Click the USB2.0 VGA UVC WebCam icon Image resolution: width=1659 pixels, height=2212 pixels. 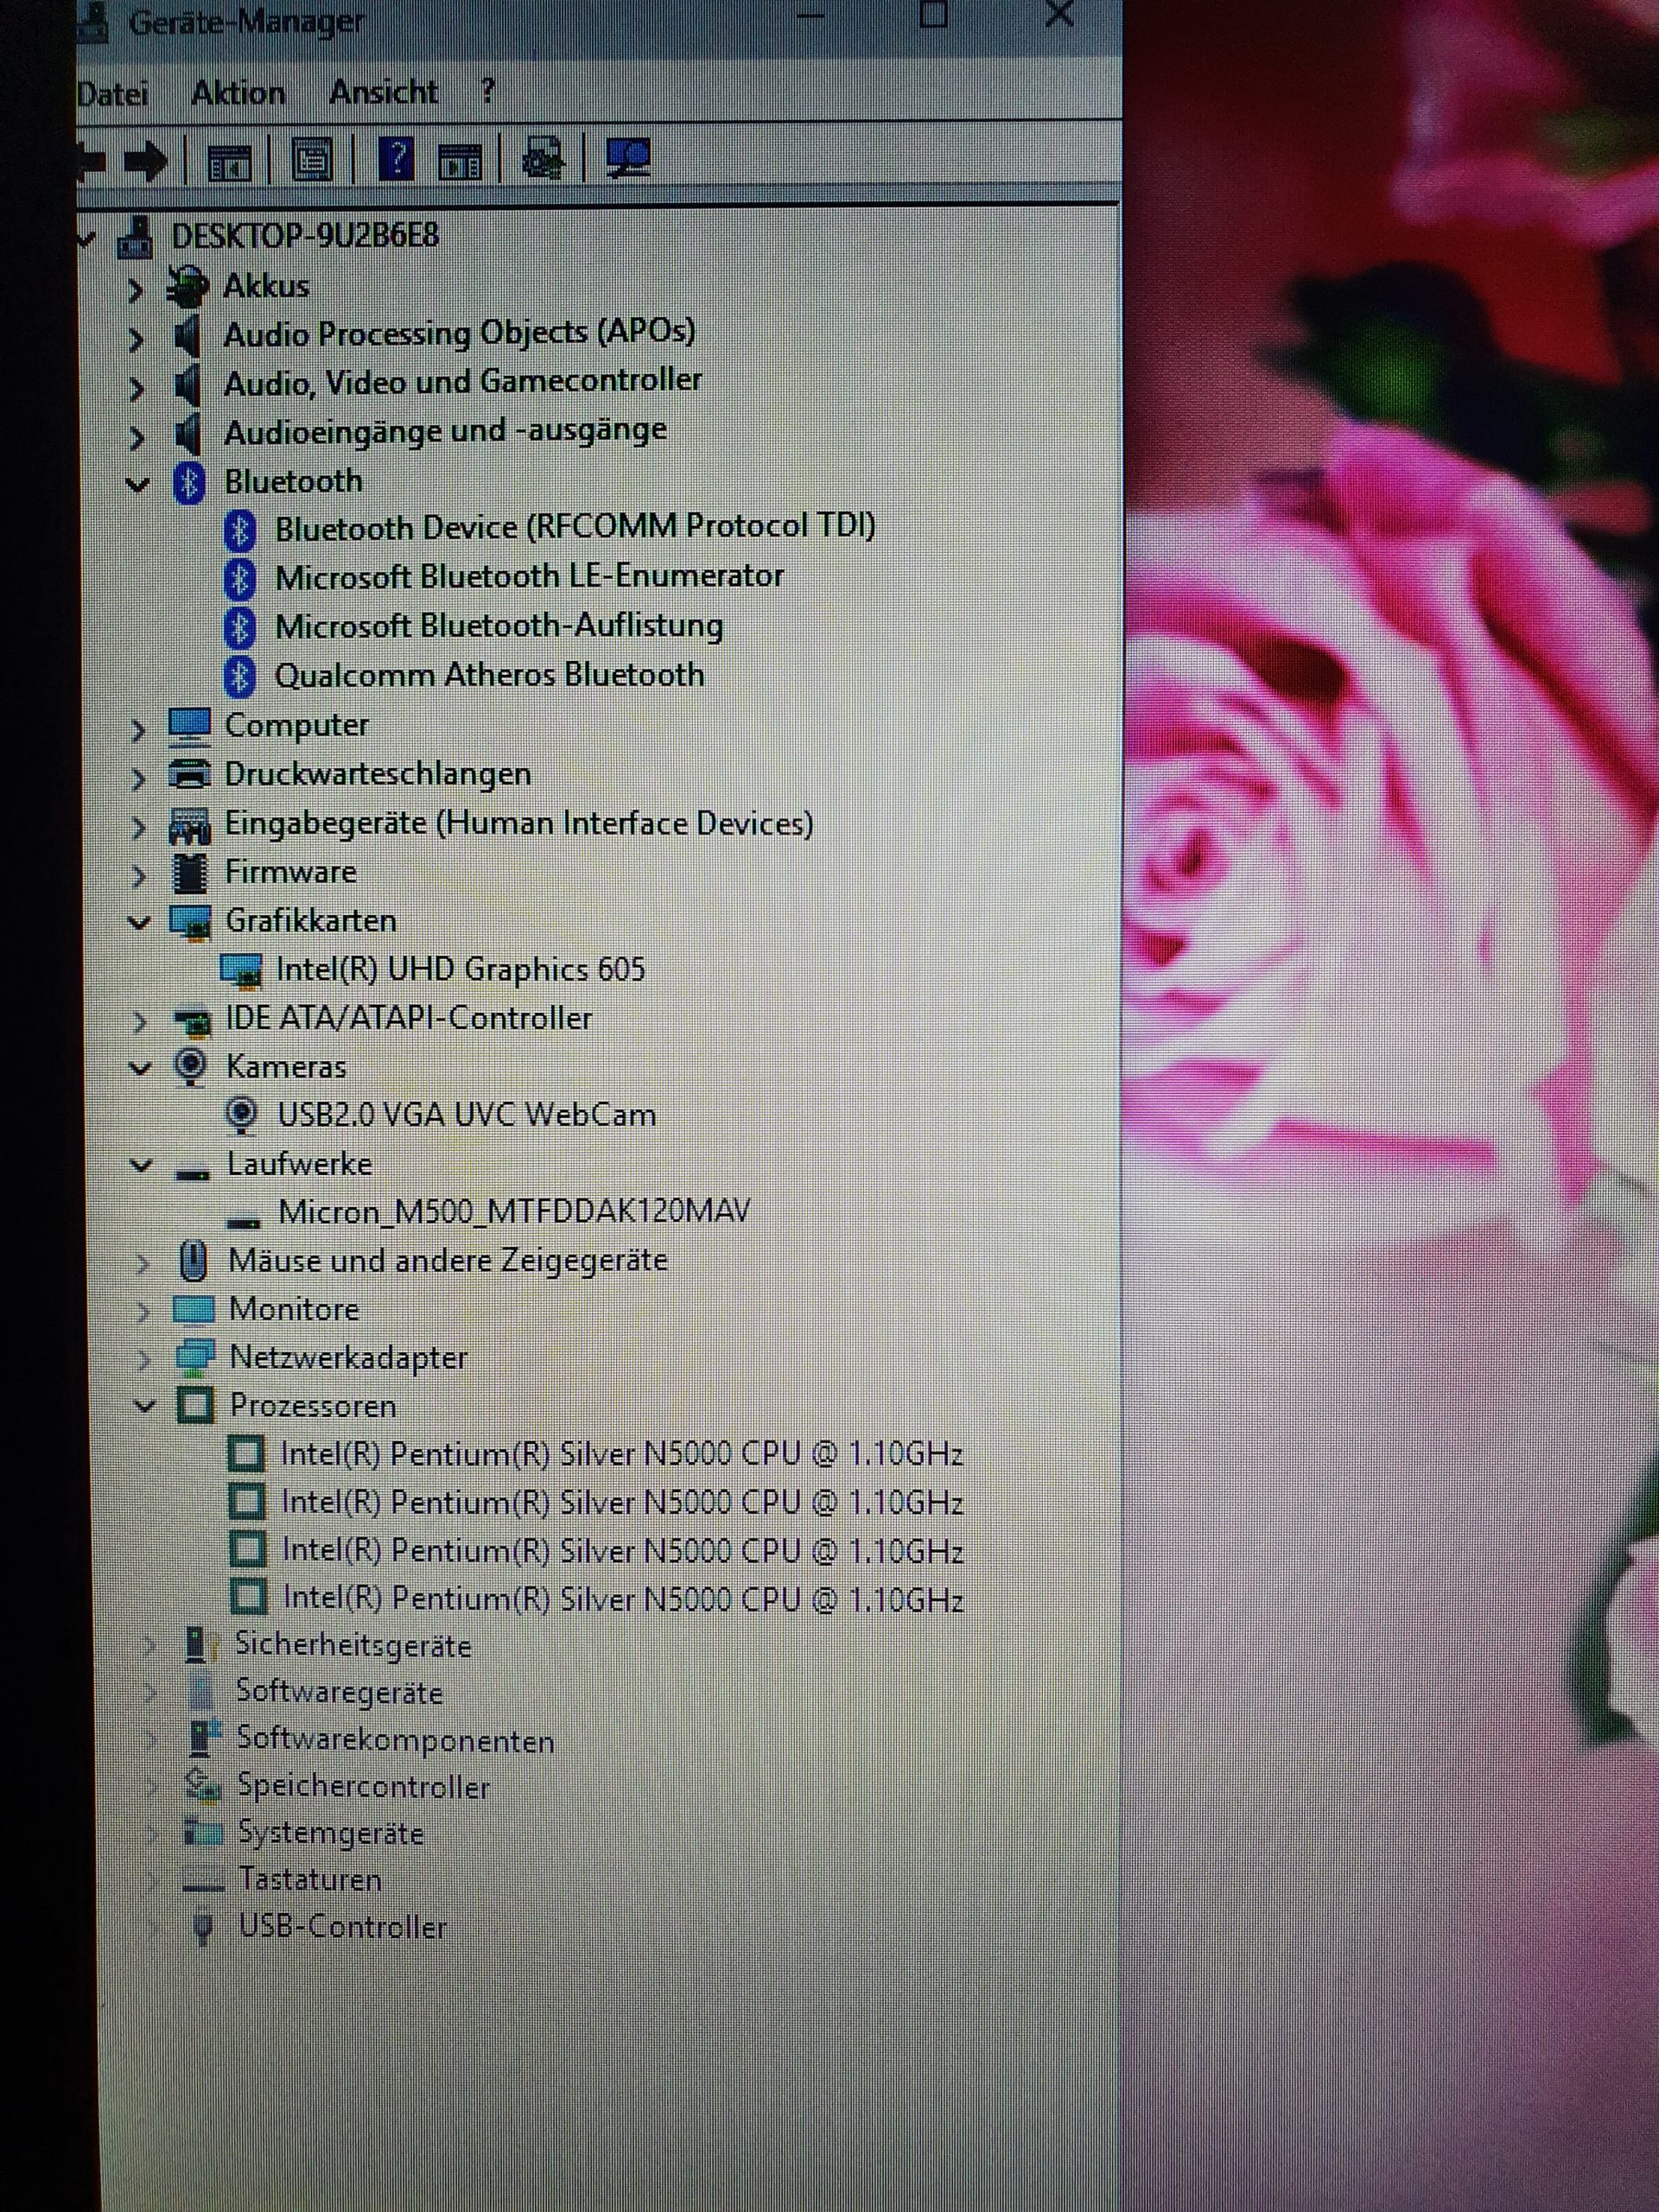tap(241, 1115)
